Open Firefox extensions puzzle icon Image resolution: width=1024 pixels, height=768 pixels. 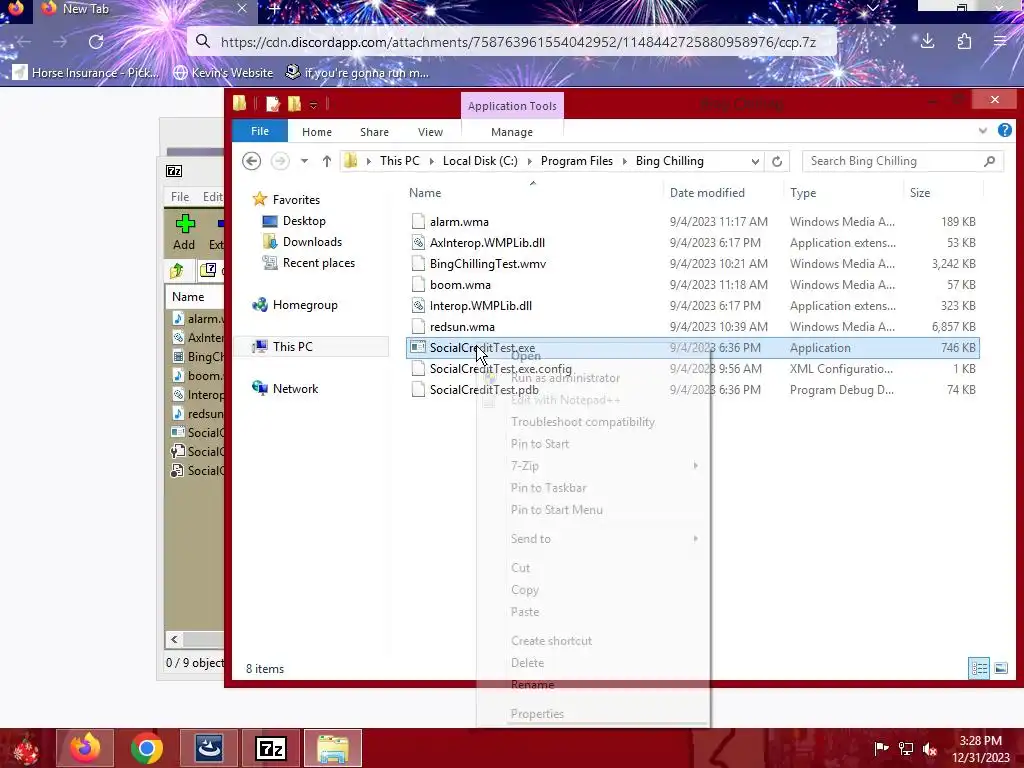tap(964, 42)
